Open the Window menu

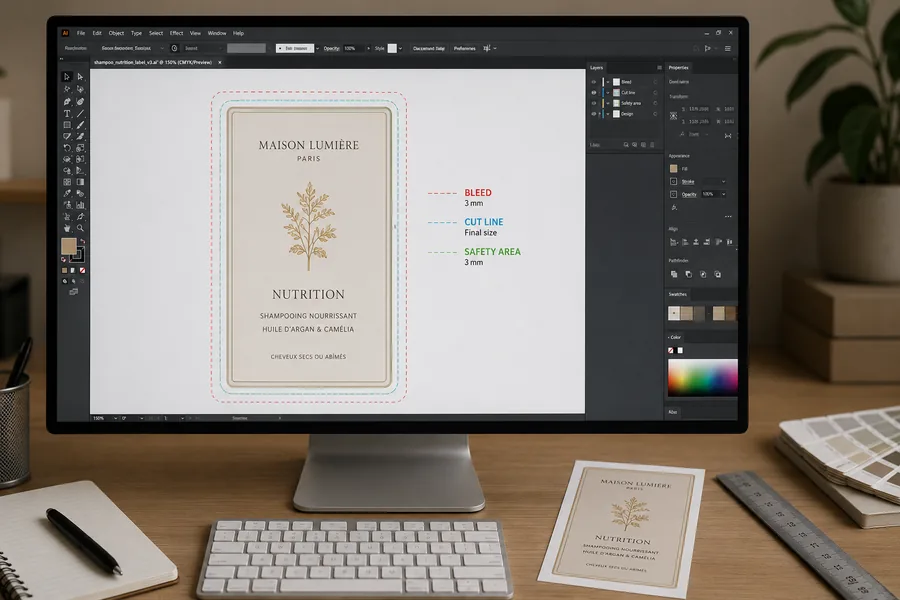(217, 33)
